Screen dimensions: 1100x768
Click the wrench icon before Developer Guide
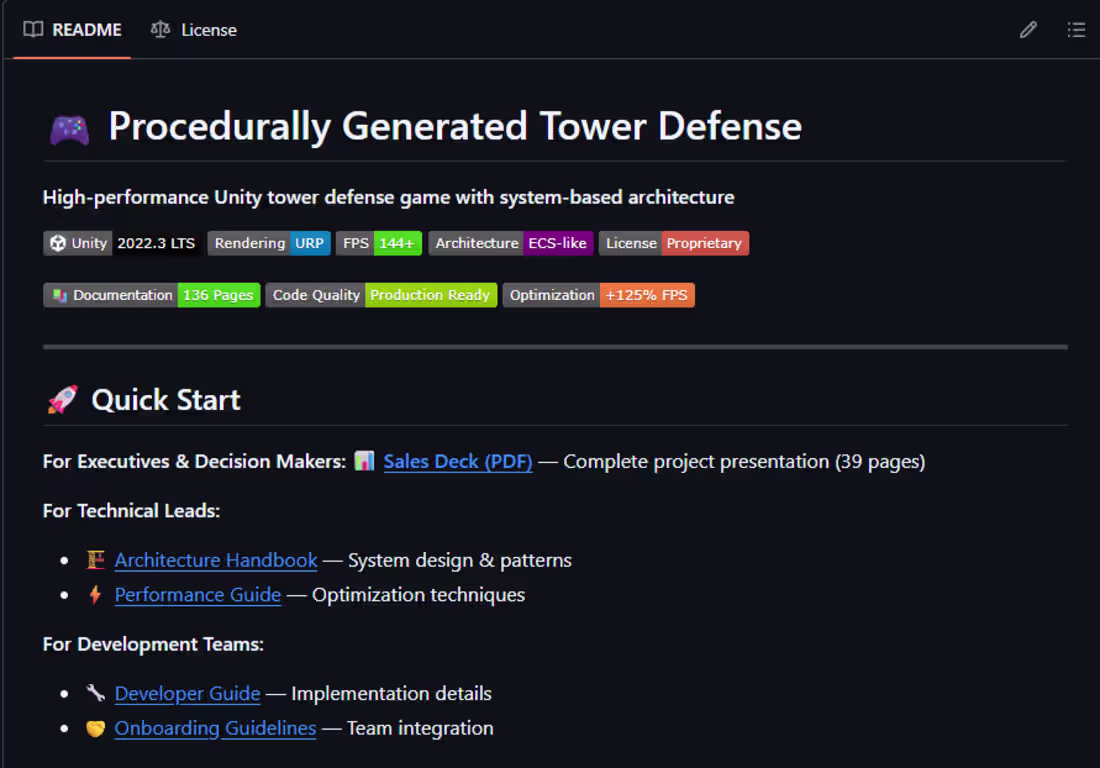pos(95,693)
